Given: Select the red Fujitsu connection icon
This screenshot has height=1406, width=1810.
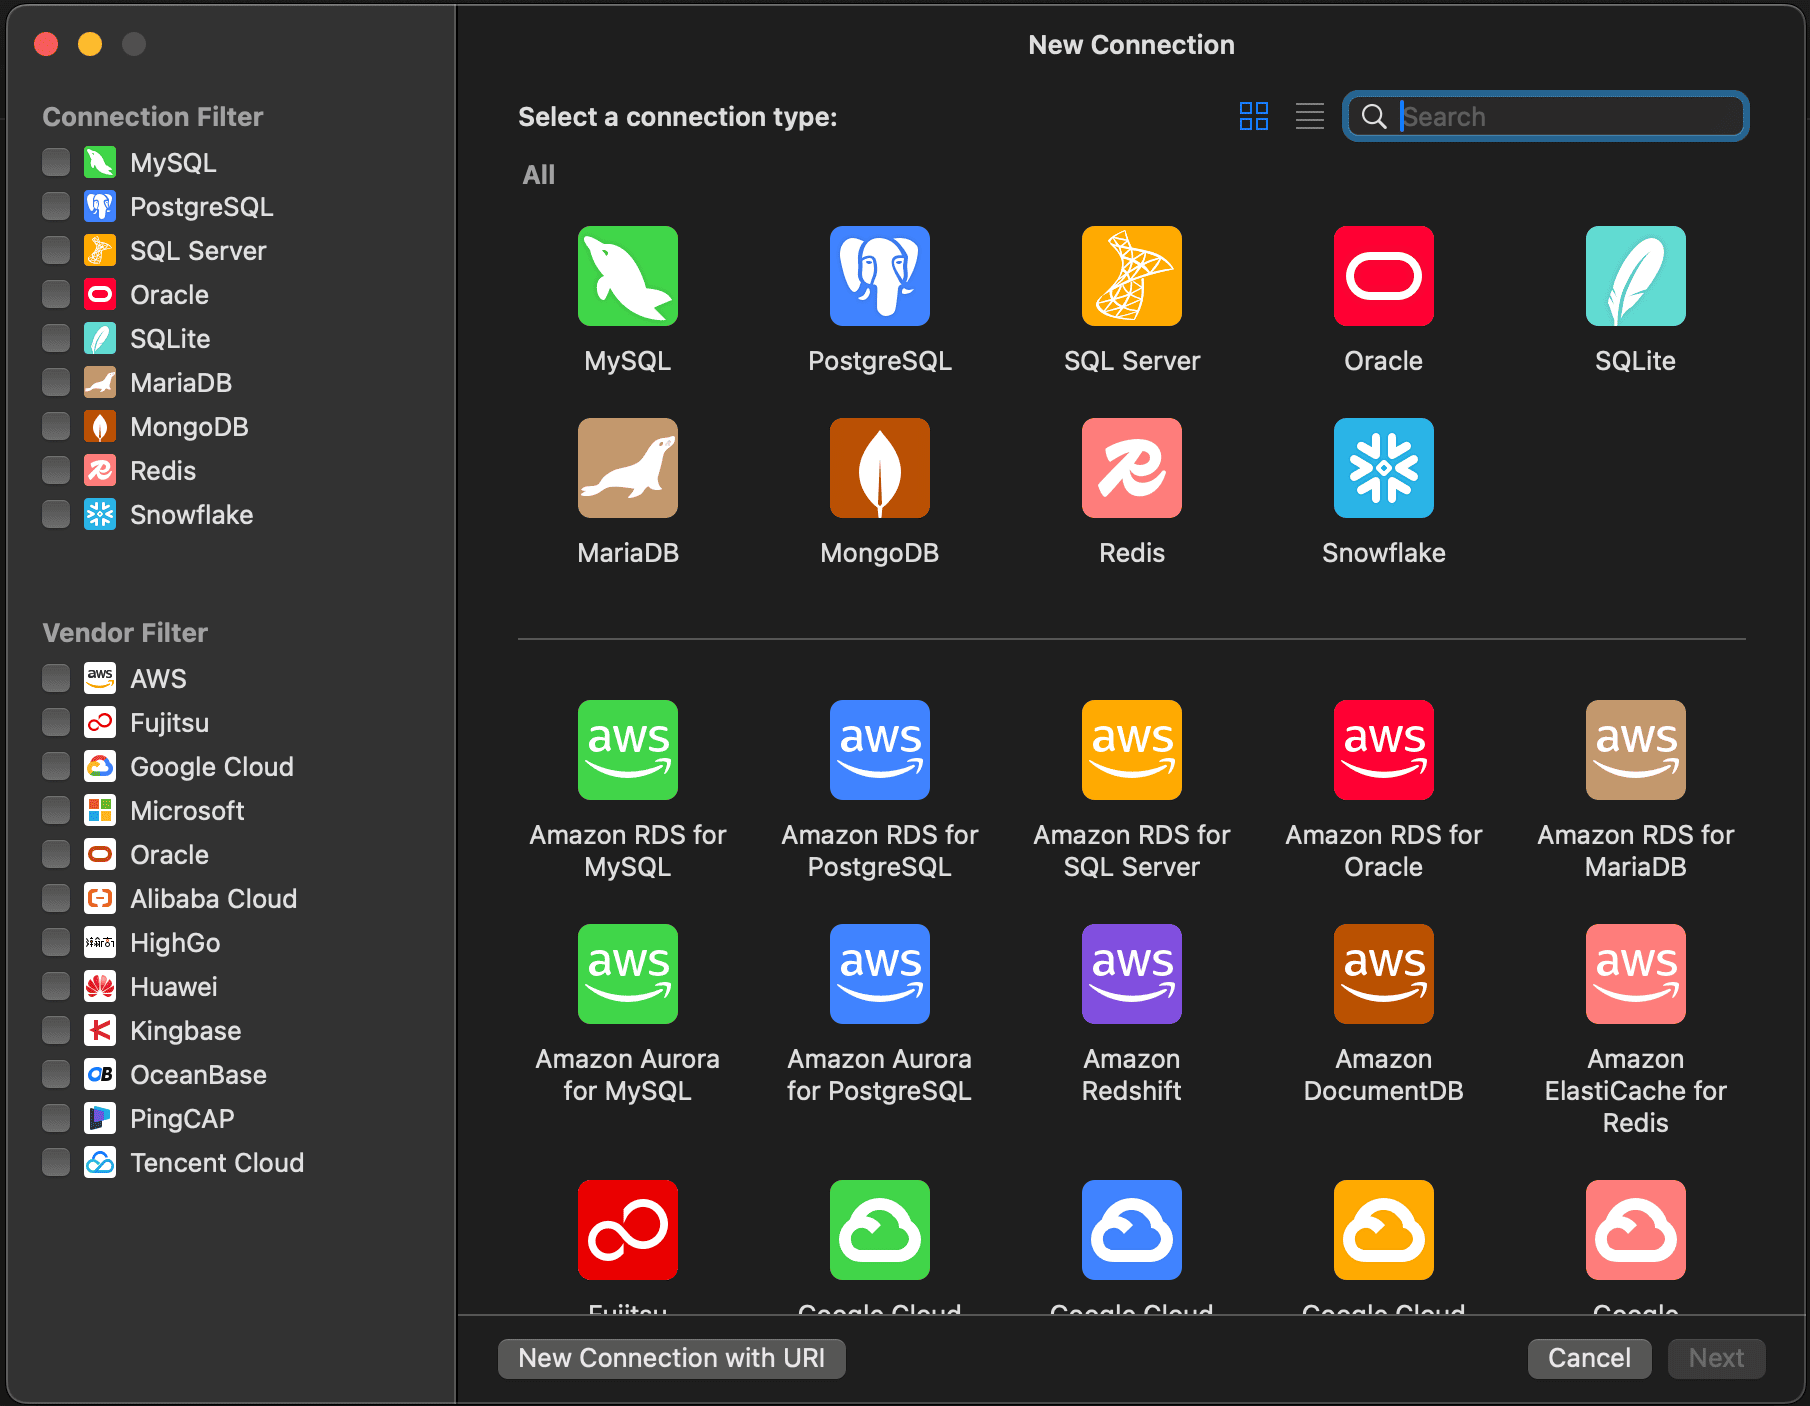Looking at the screenshot, I should [x=628, y=1230].
